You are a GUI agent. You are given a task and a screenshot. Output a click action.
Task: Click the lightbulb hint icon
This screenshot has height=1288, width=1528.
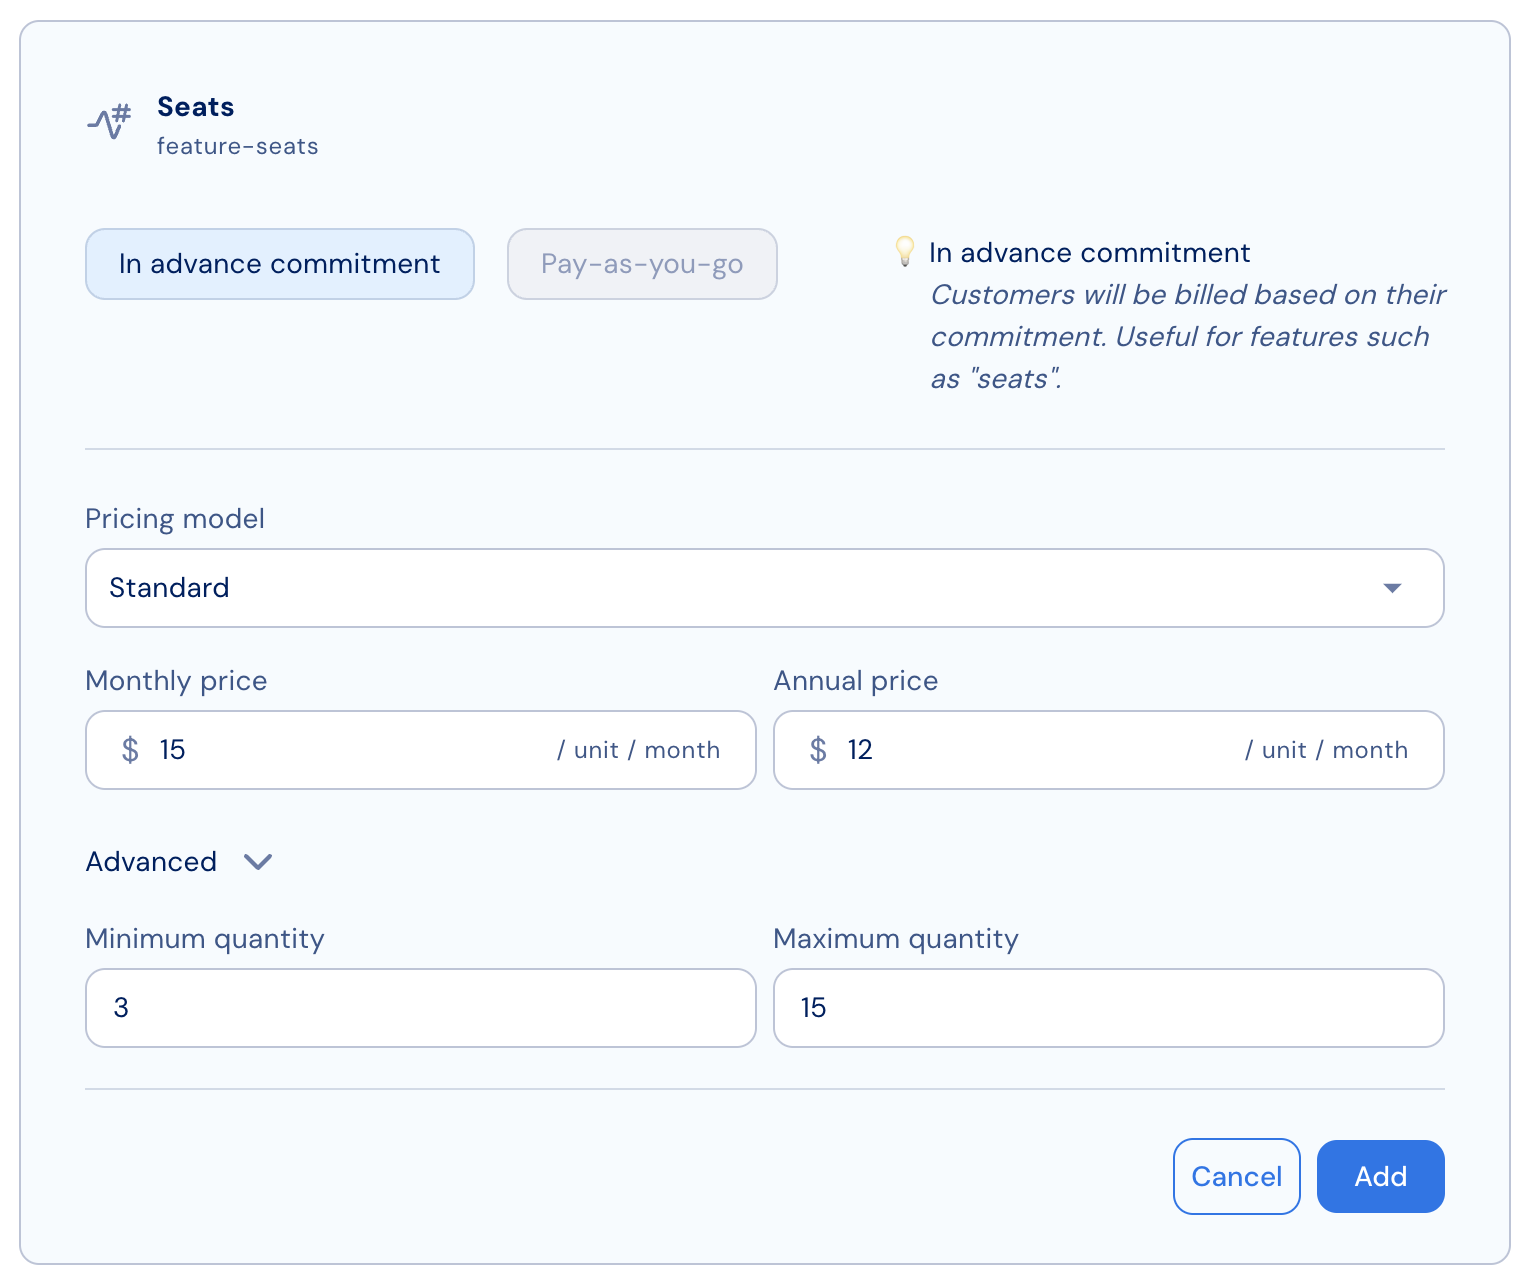pos(904,251)
